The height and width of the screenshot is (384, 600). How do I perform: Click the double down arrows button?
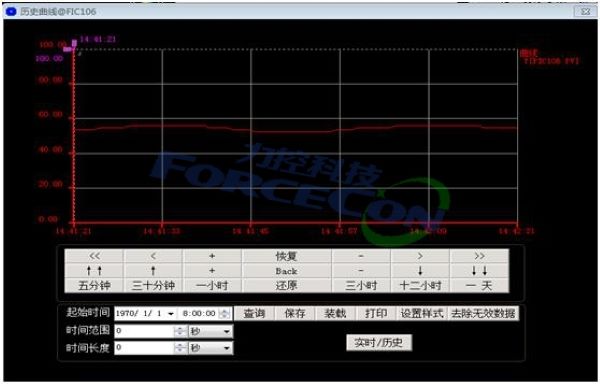[x=479, y=271]
